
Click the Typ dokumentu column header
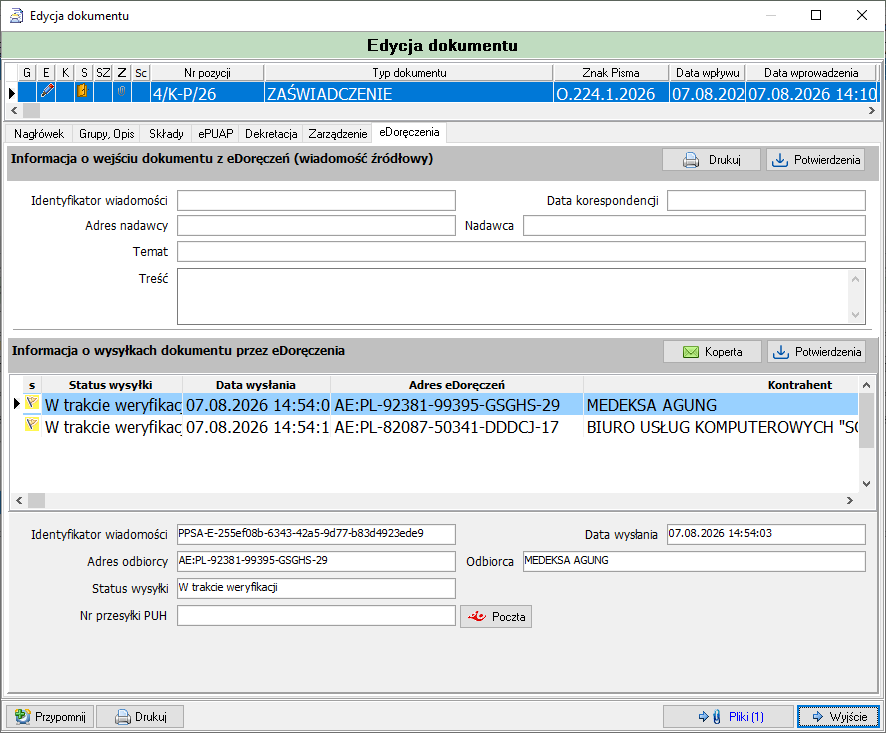tap(409, 73)
